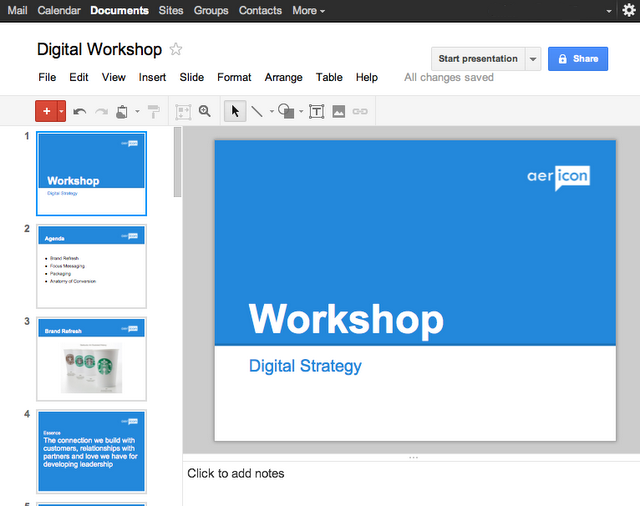The width and height of the screenshot is (640, 506).
Task: Select slide 2 Agenda thumbnail
Action: 91,266
